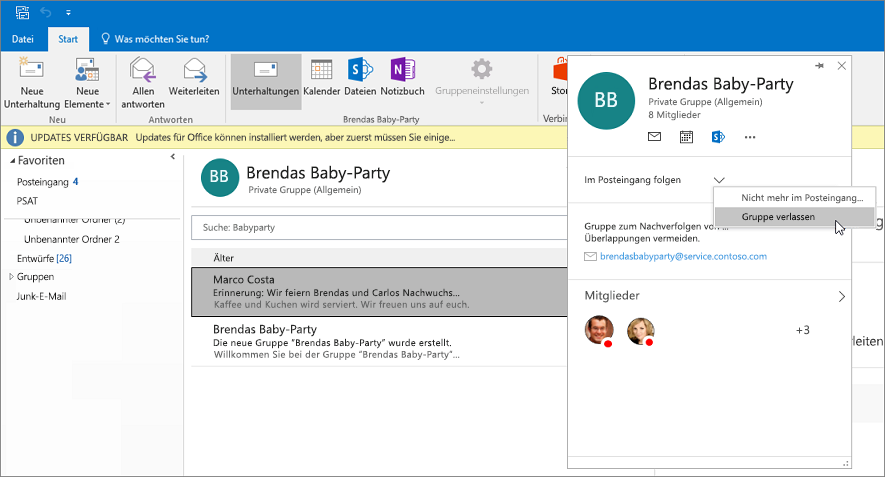Open Brendas Baby-Party welcome message

click(379, 342)
